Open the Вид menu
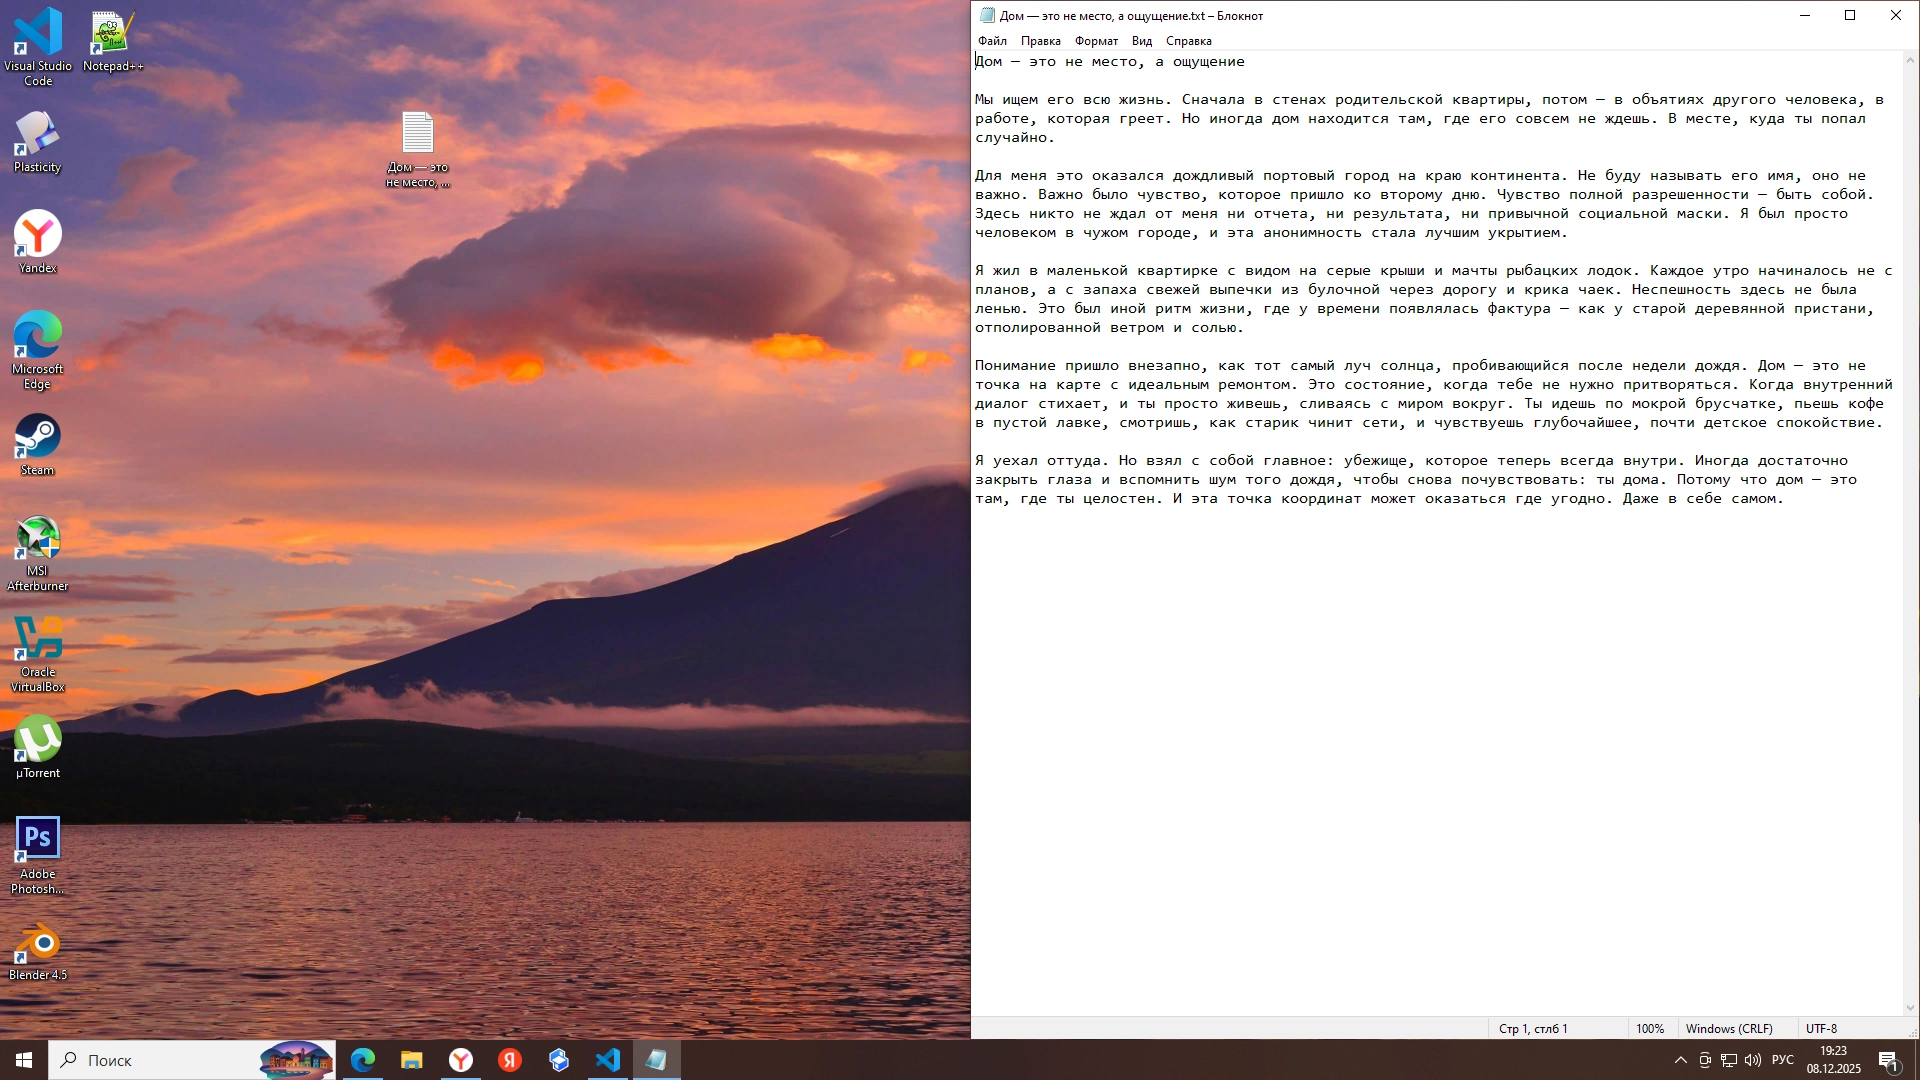Viewport: 1920px width, 1080px height. [x=1141, y=41]
